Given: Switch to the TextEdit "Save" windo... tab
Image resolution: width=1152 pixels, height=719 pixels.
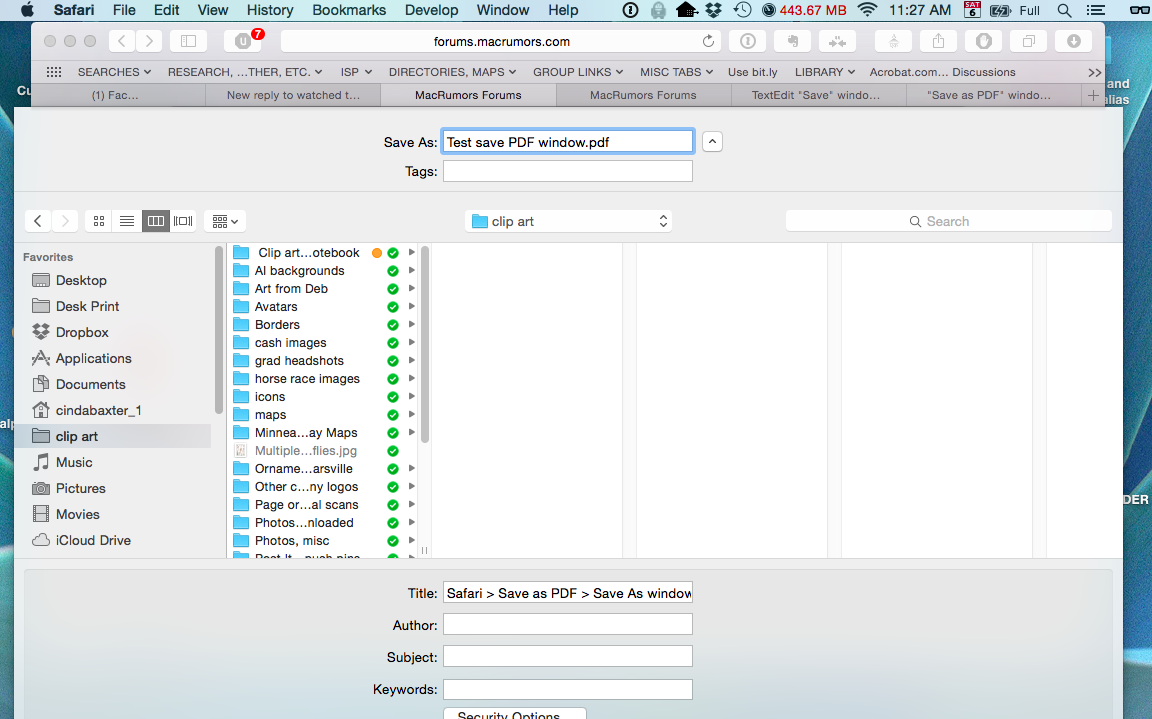Looking at the screenshot, I should (x=816, y=95).
